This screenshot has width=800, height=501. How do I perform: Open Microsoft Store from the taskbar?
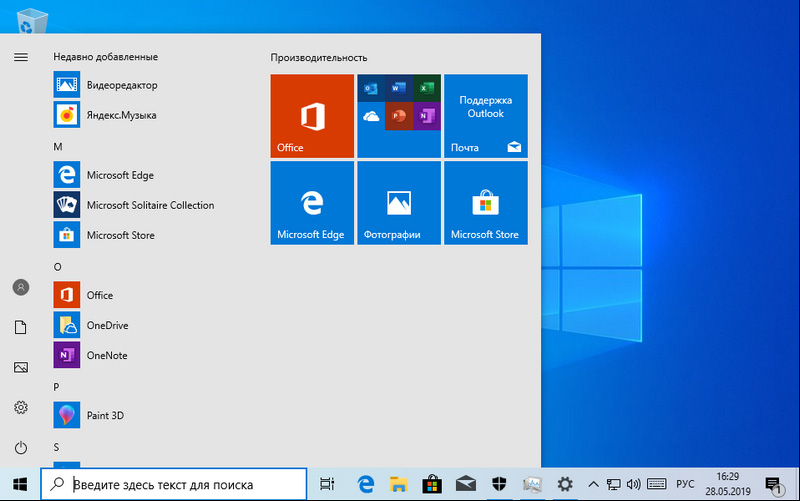coord(432,484)
